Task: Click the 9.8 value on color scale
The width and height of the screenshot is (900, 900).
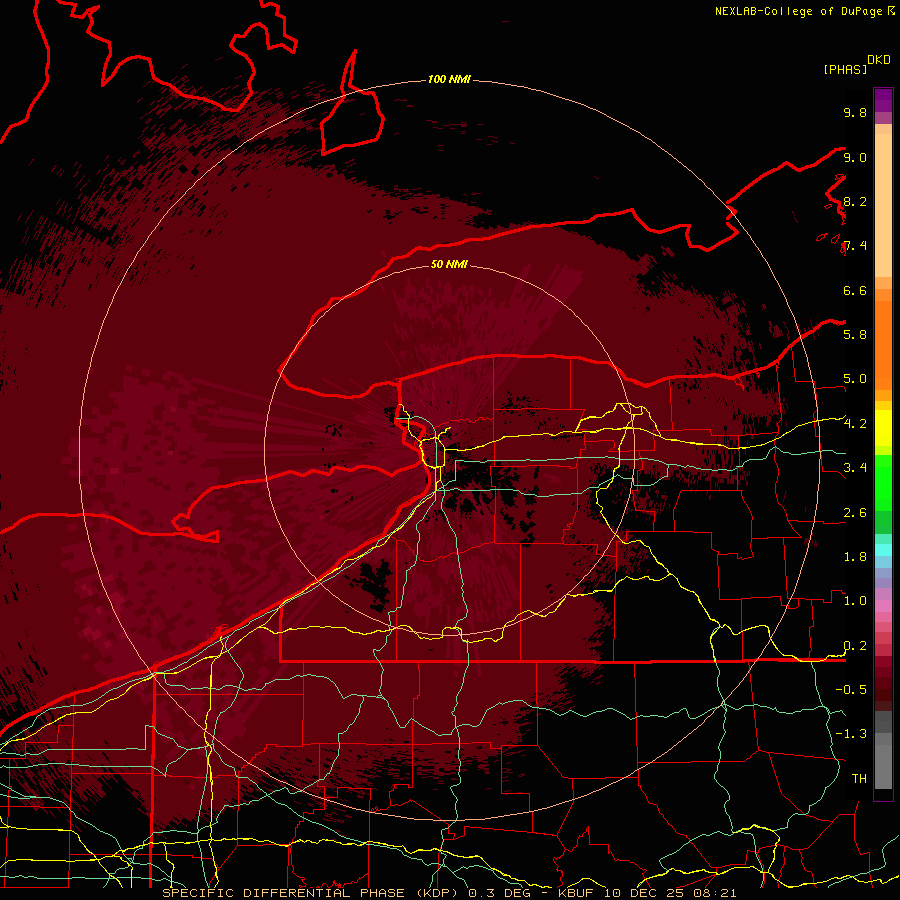Action: pos(855,112)
